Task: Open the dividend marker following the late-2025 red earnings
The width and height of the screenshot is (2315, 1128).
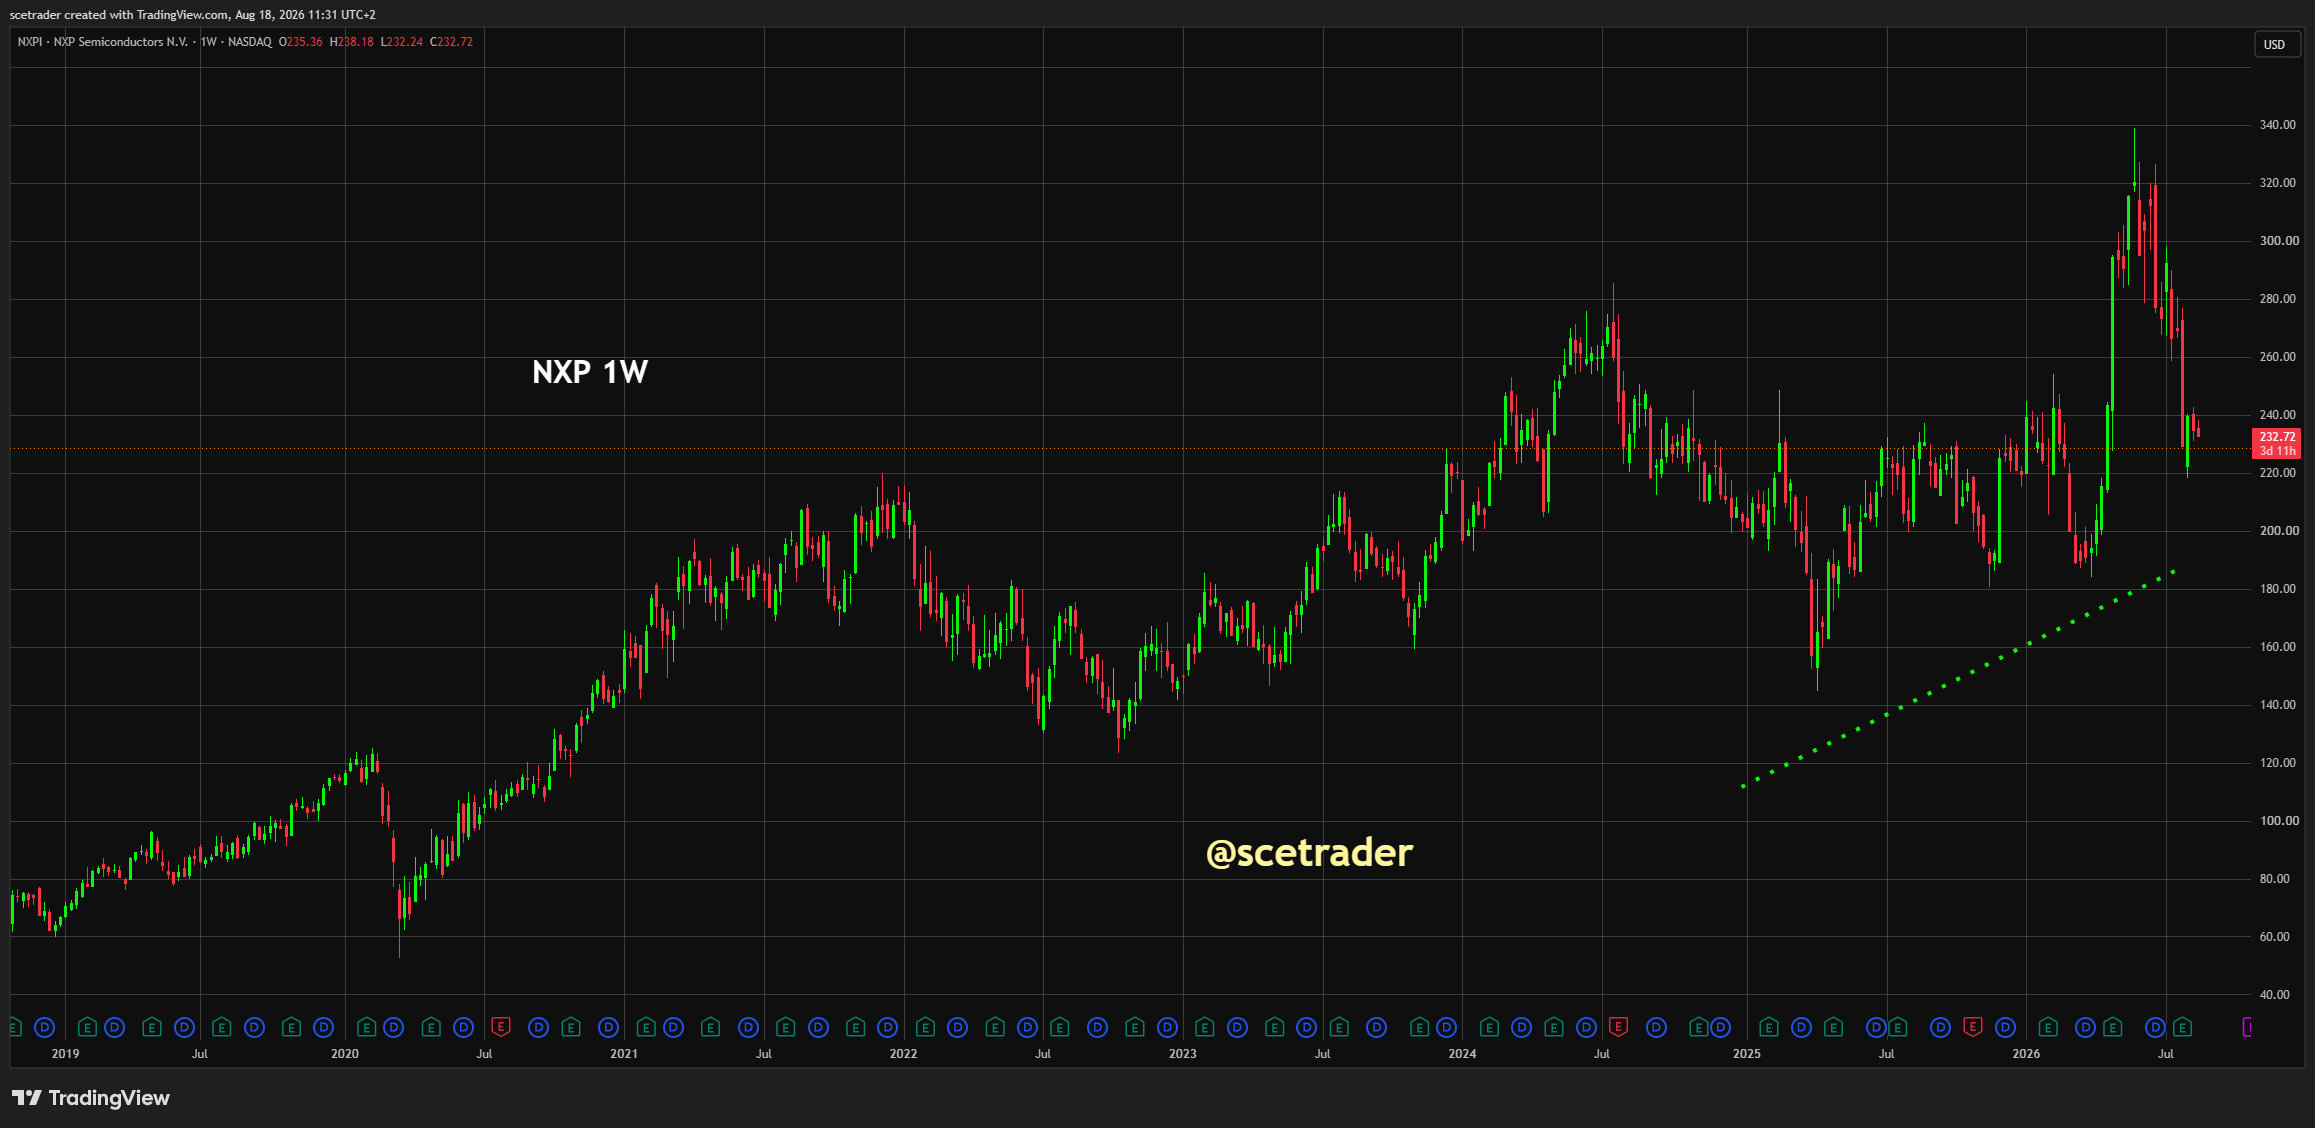Action: click(2005, 1026)
